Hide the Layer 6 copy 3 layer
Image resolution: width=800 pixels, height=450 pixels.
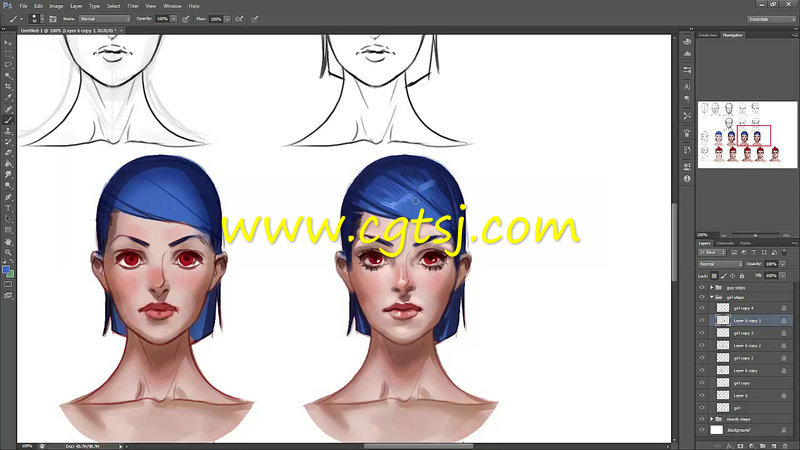702,320
